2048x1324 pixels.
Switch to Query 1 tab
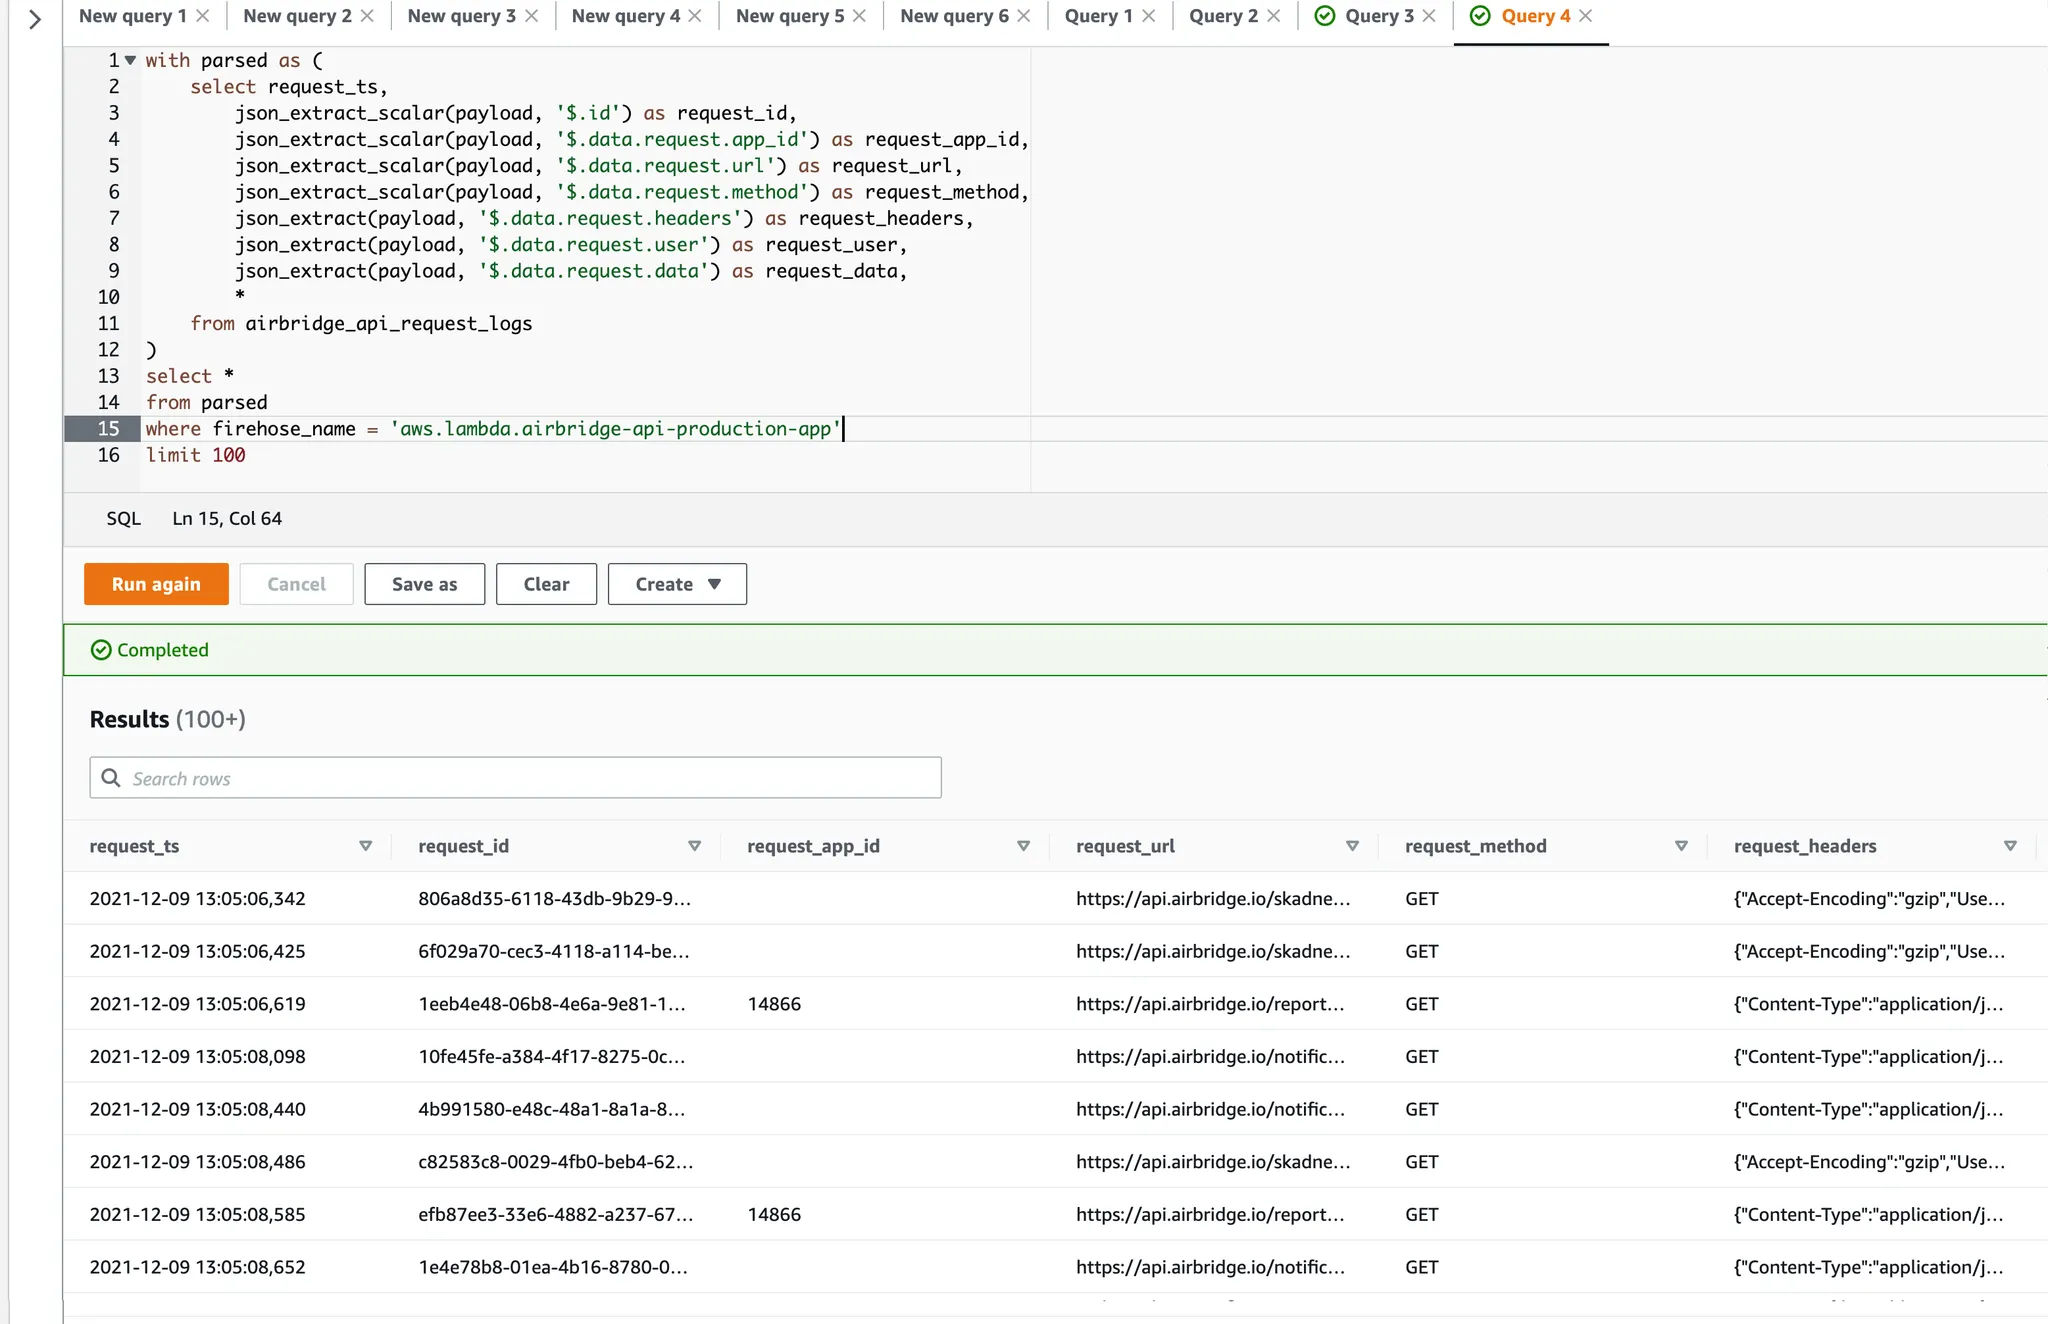pyautogui.click(x=1098, y=16)
